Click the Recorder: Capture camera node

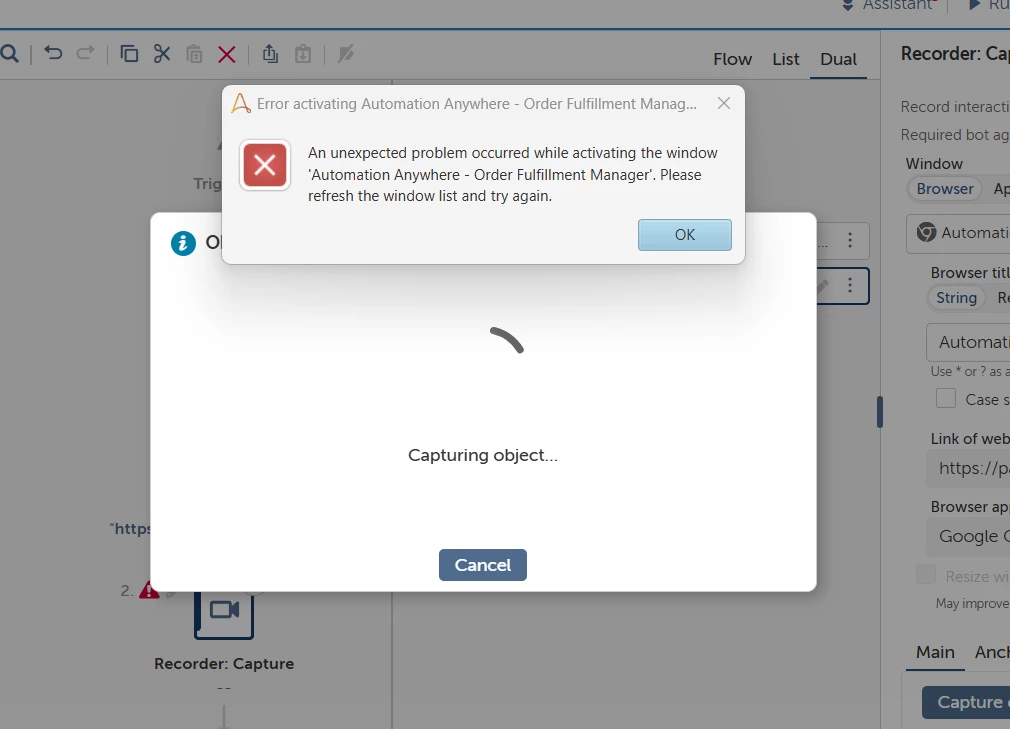click(224, 612)
